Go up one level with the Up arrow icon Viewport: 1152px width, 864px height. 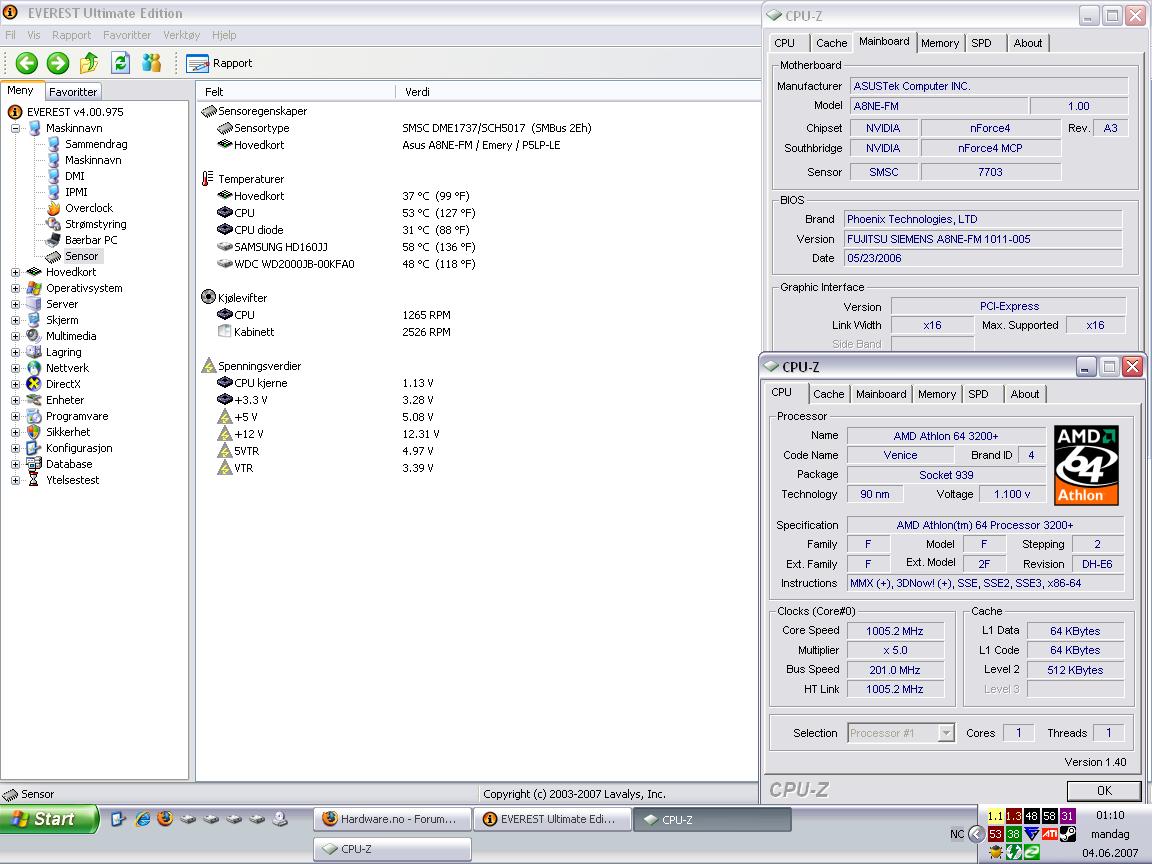tap(89, 63)
